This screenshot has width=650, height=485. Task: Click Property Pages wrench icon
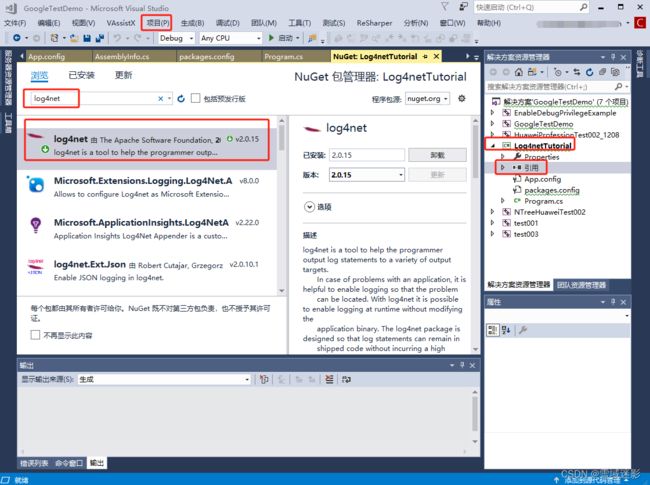click(523, 330)
